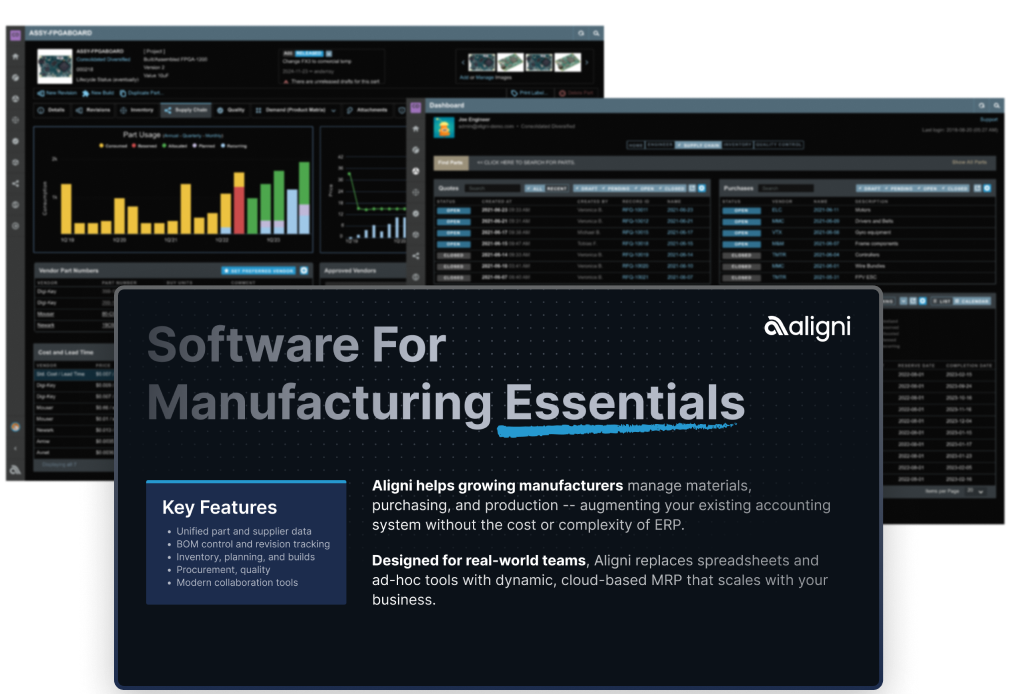Click the Dashboard user avatar
Image resolution: width=1018 pixels, height=694 pixels.
(x=443, y=127)
